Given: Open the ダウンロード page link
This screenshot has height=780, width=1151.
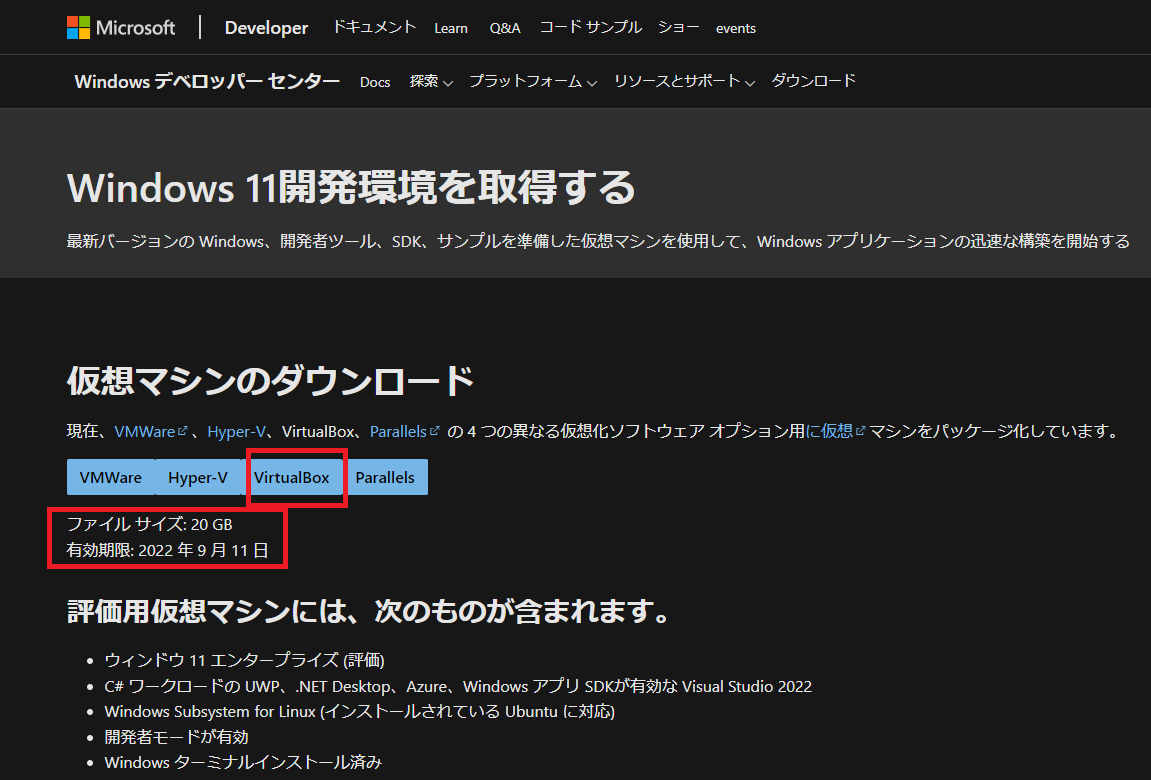Looking at the screenshot, I should pos(813,81).
